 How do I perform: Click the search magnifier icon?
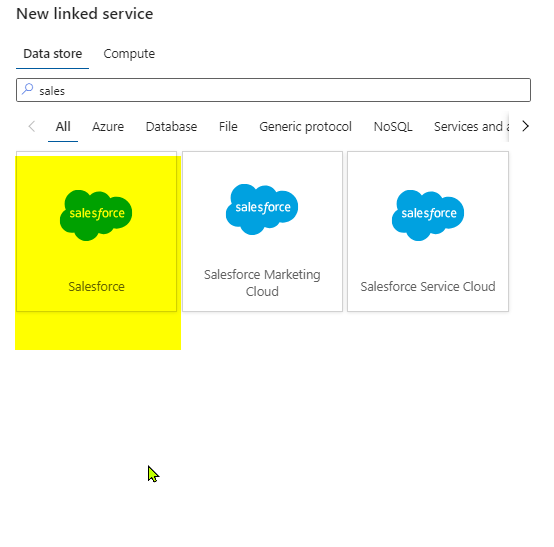point(28,89)
